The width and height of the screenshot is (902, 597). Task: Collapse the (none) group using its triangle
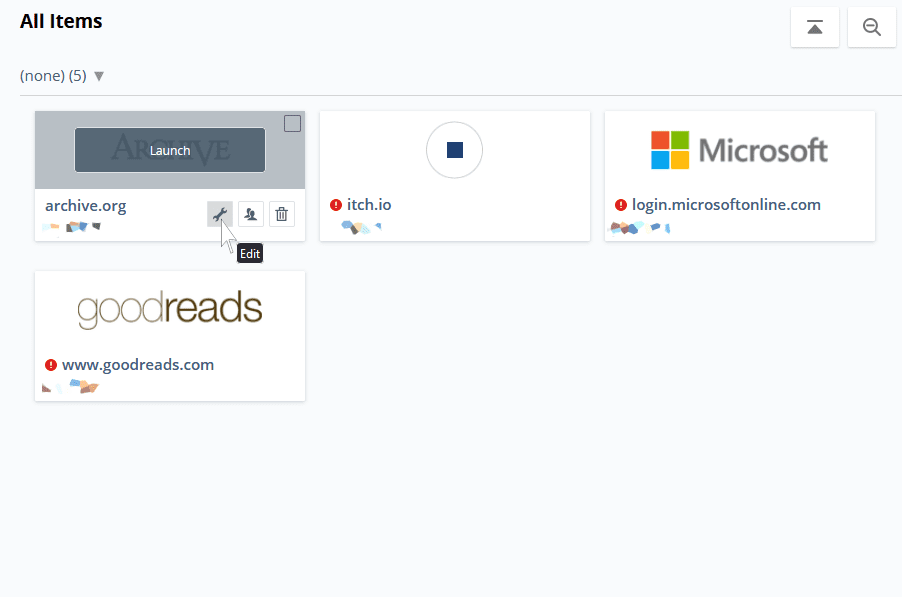(99, 76)
